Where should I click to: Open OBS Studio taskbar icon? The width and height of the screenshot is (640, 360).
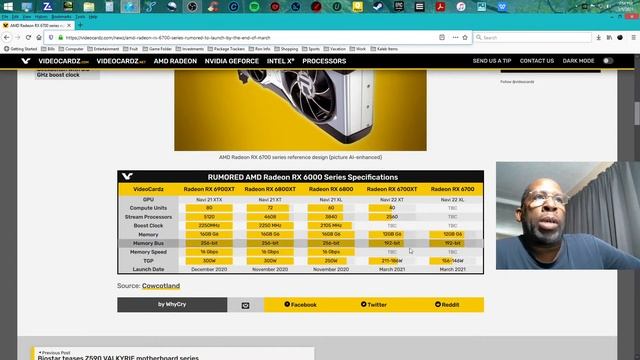[192, 7]
